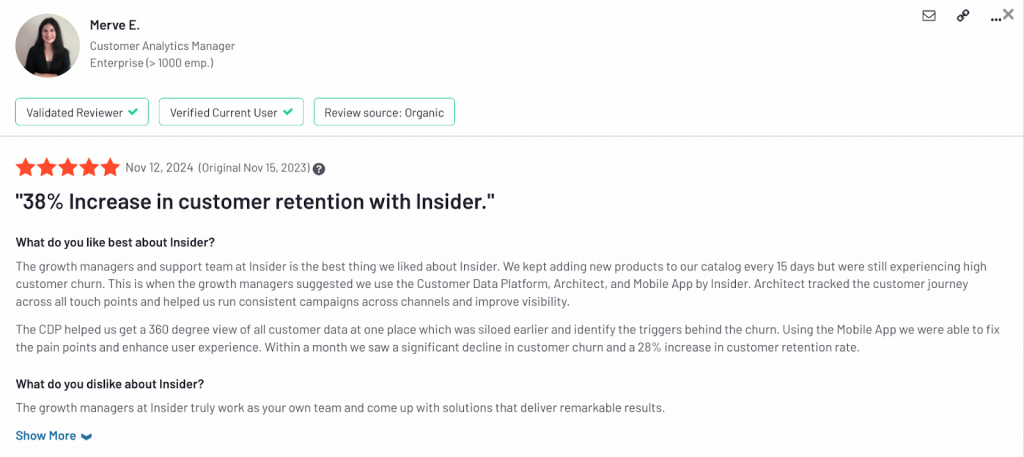Expand the review with Show More

coord(46,436)
